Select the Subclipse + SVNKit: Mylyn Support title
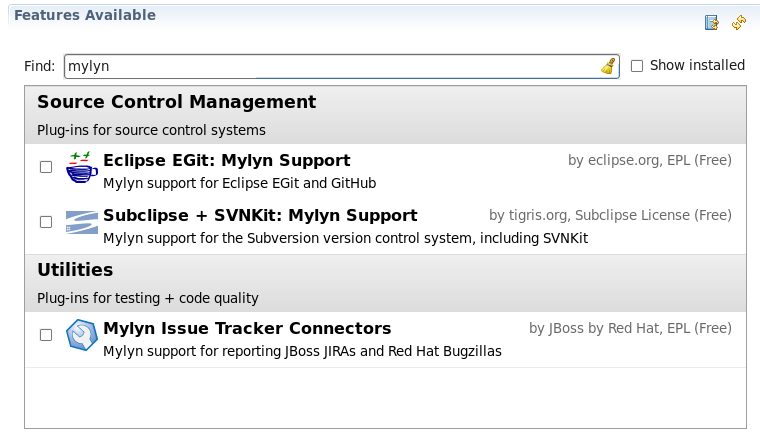Screen dimensions: 760x440 [x=260, y=215]
